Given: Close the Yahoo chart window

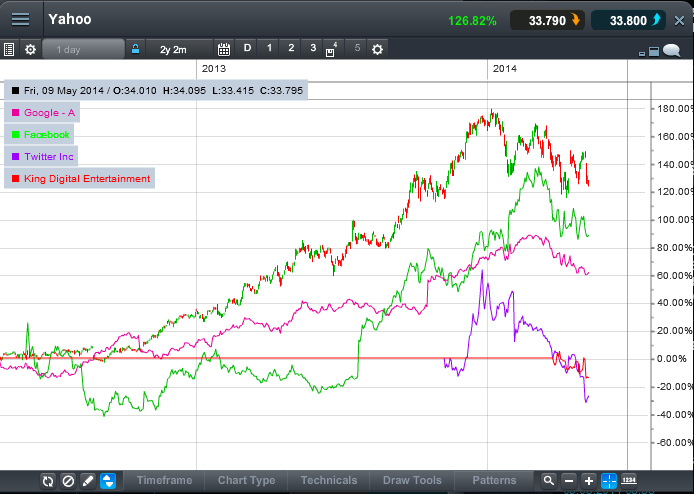Looking at the screenshot, I should click(x=679, y=20).
